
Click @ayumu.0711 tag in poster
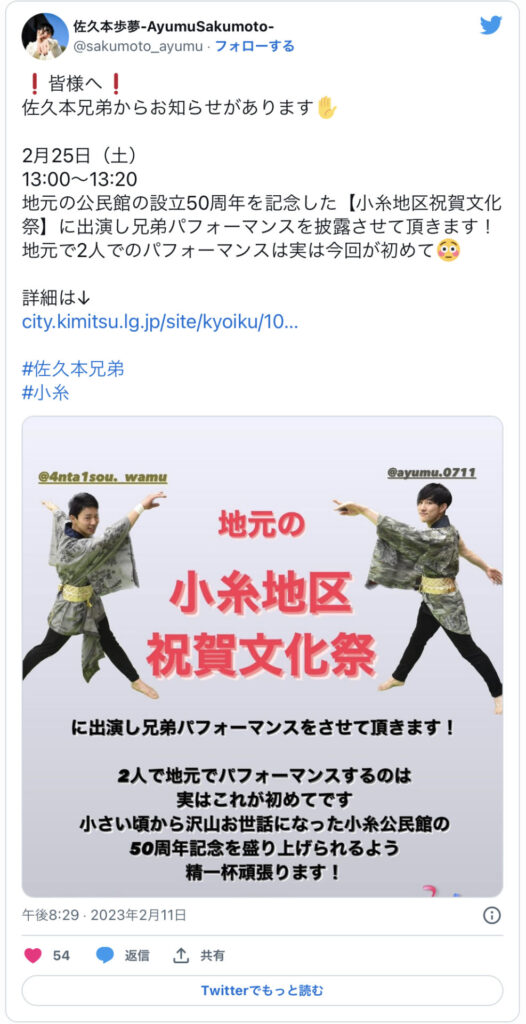[431, 472]
